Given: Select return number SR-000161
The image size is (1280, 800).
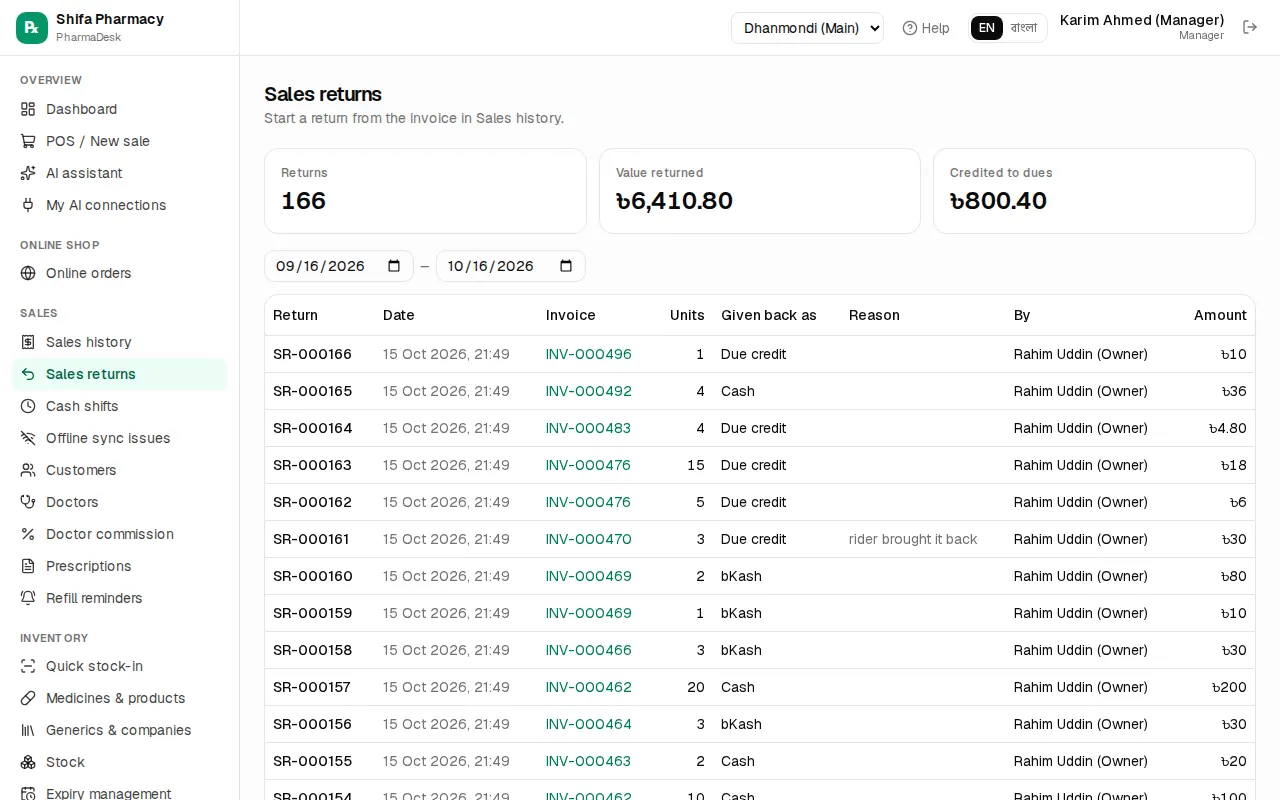Looking at the screenshot, I should pyautogui.click(x=311, y=539).
